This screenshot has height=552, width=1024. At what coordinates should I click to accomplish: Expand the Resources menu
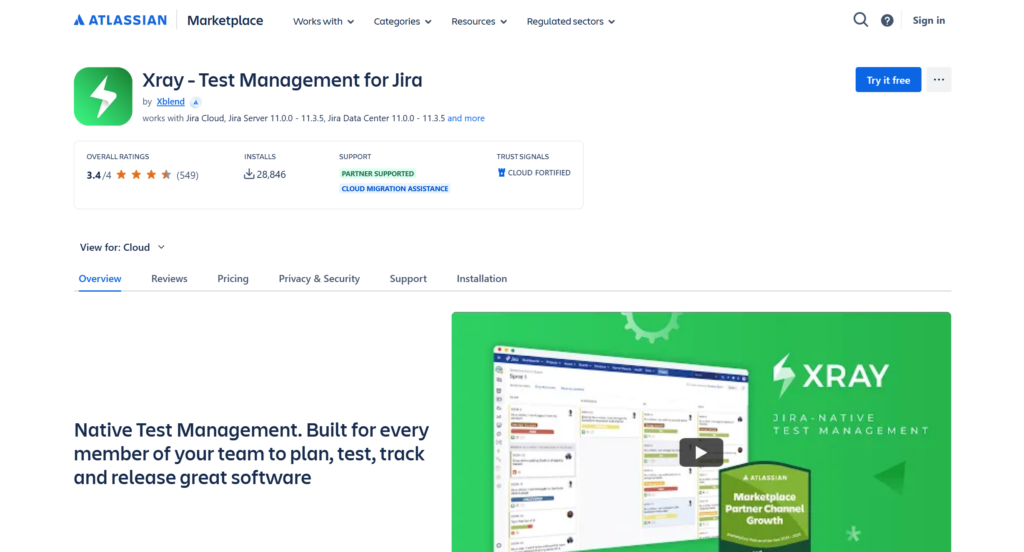[479, 22]
